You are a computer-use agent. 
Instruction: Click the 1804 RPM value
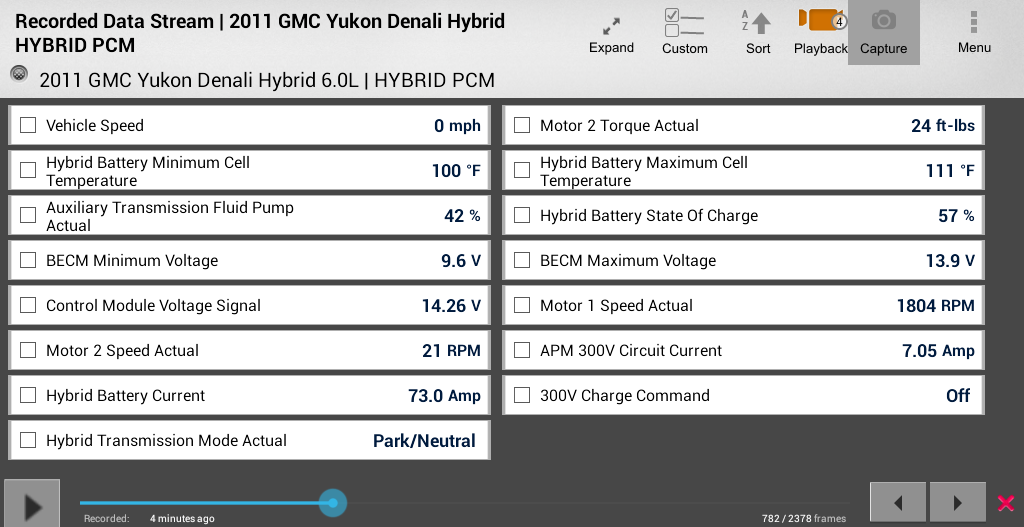(936, 306)
